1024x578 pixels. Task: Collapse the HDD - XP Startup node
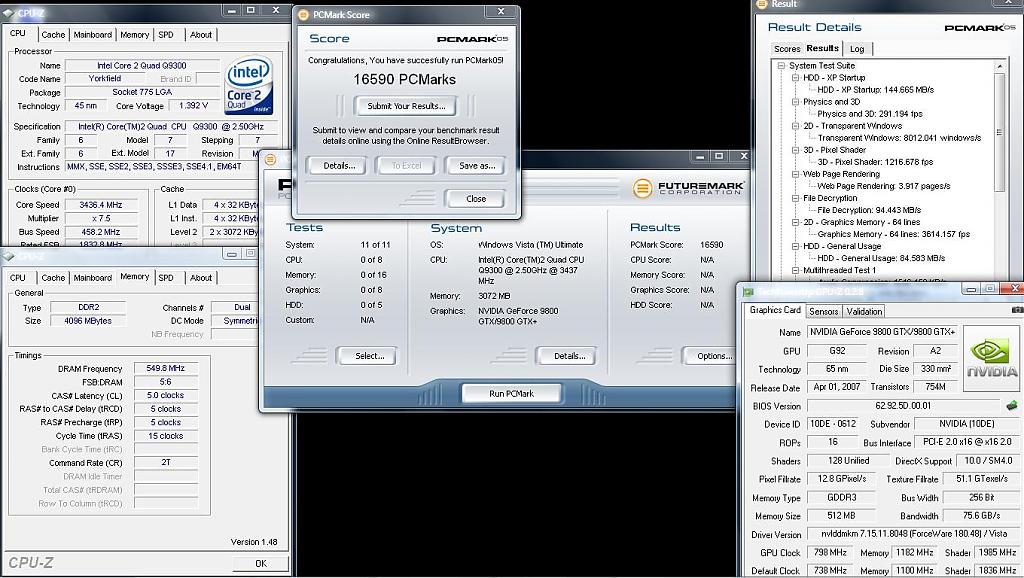tap(795, 78)
